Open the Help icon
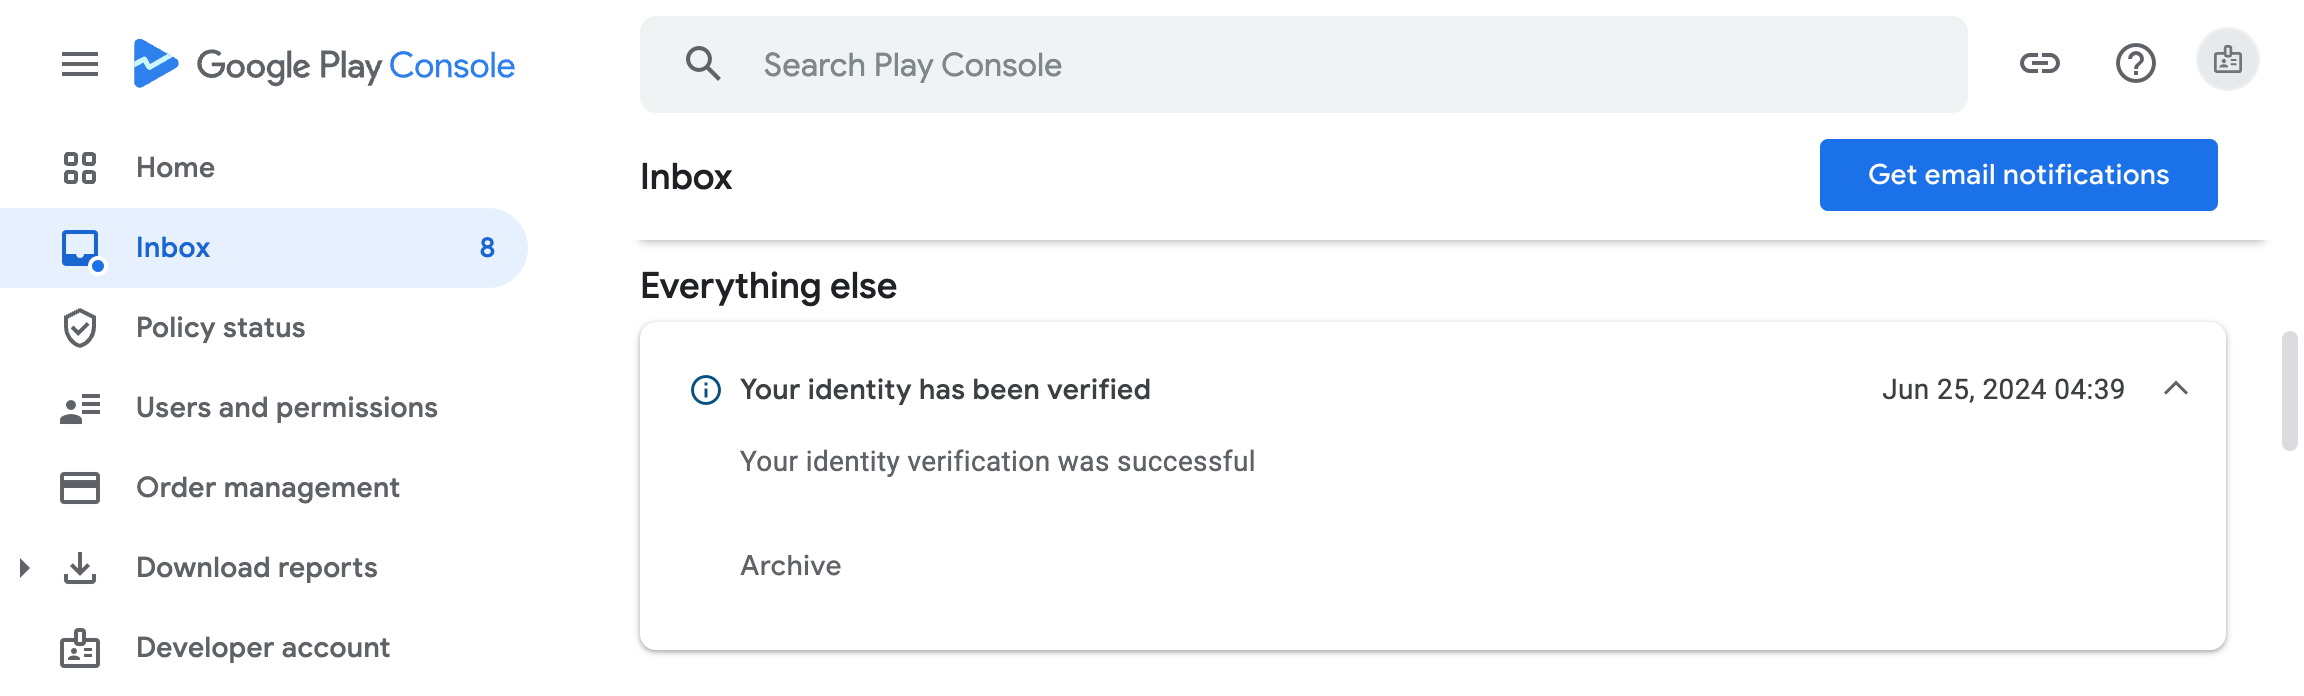This screenshot has height=696, width=2304. (x=2135, y=63)
